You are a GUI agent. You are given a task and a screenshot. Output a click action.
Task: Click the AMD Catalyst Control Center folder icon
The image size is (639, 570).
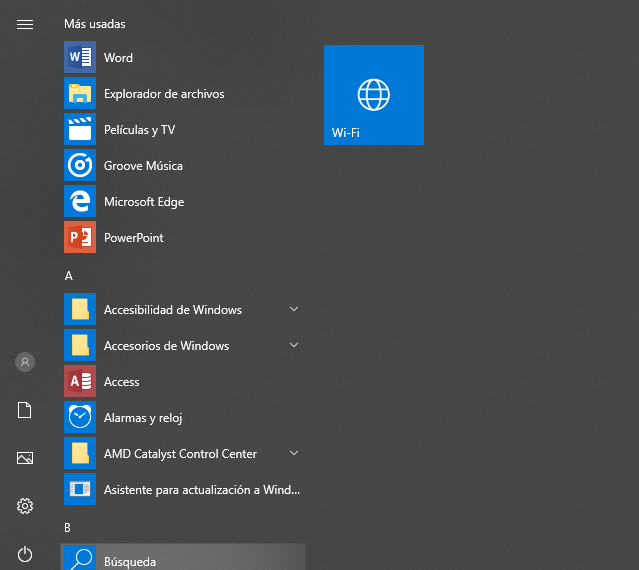tap(80, 453)
